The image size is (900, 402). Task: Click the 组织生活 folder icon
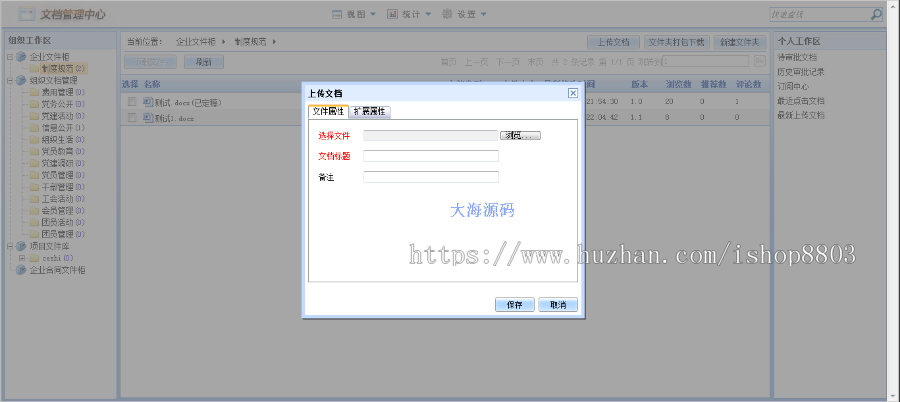coord(34,140)
